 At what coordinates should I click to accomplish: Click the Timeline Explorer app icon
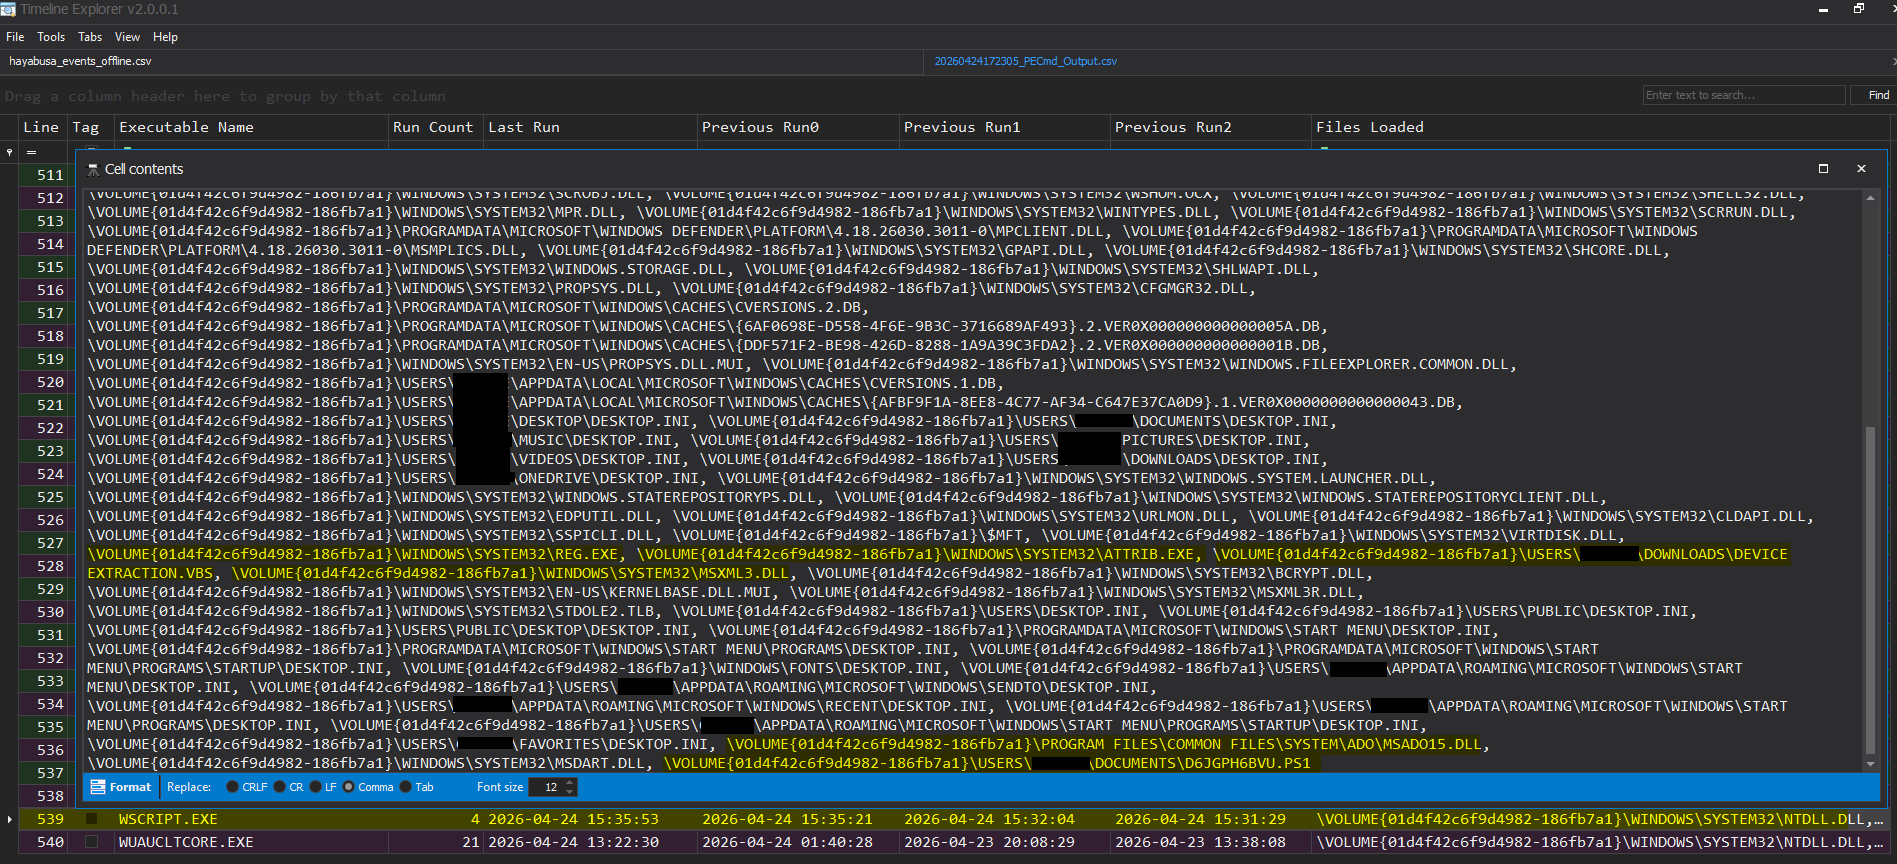pyautogui.click(x=8, y=9)
